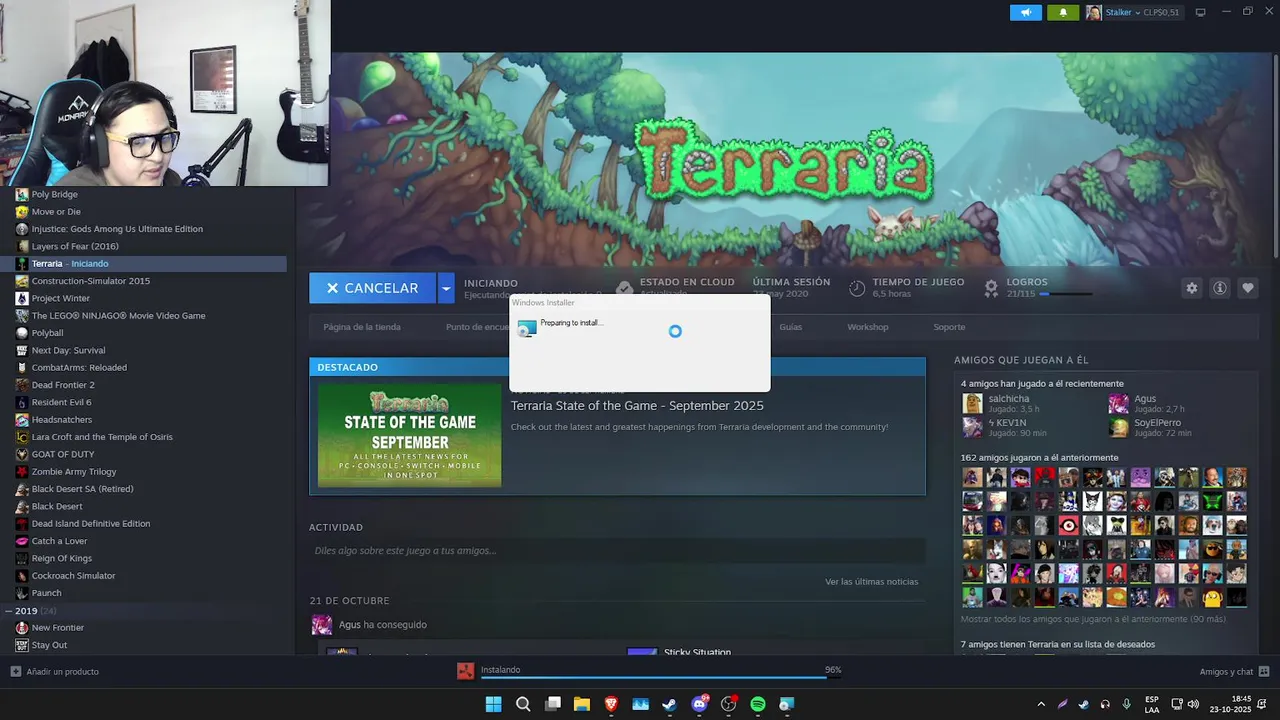Screen dimensions: 1280x720
Task: Click the Stalker profile avatar
Action: pyautogui.click(x=1094, y=12)
